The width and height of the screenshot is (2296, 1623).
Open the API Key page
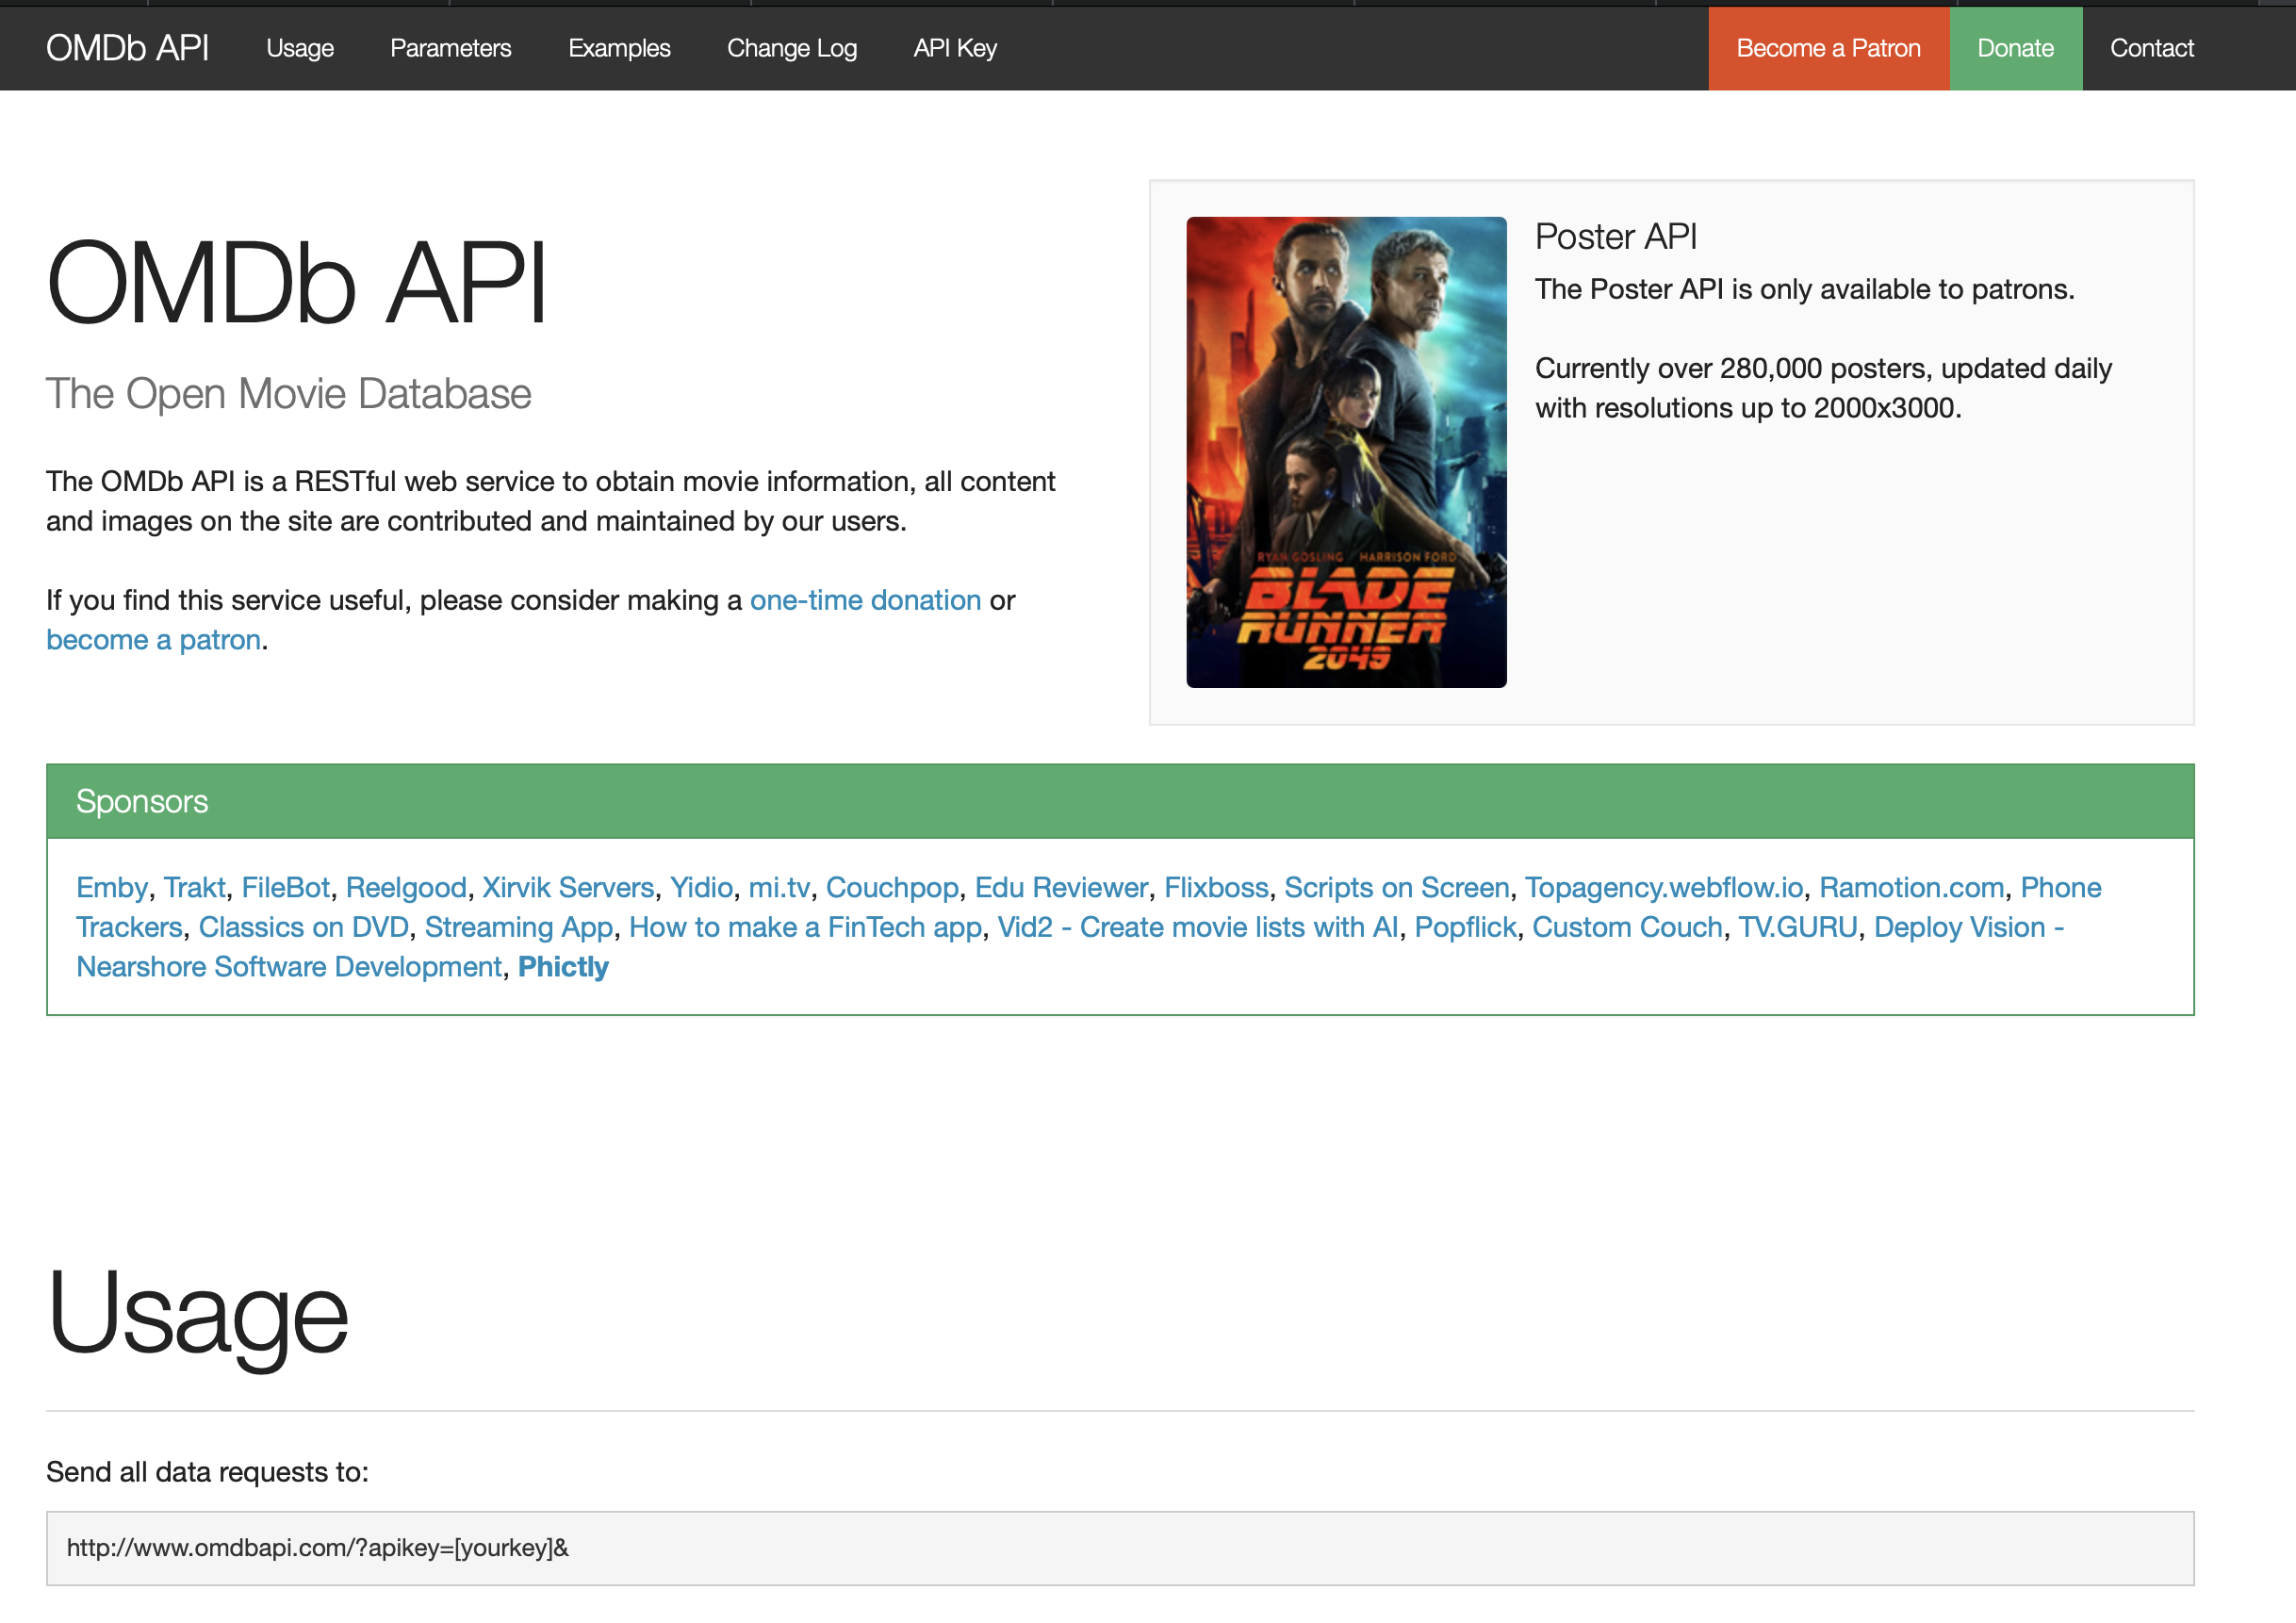point(954,48)
